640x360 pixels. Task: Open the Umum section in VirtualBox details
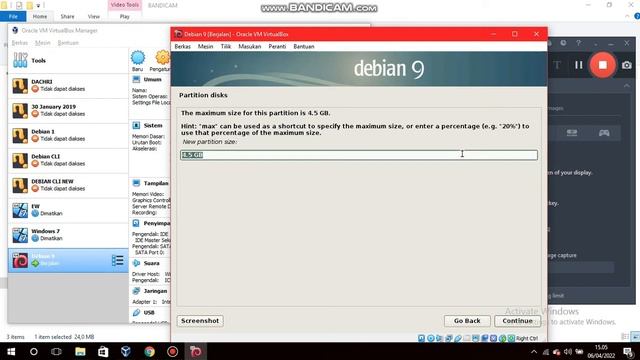click(152, 79)
